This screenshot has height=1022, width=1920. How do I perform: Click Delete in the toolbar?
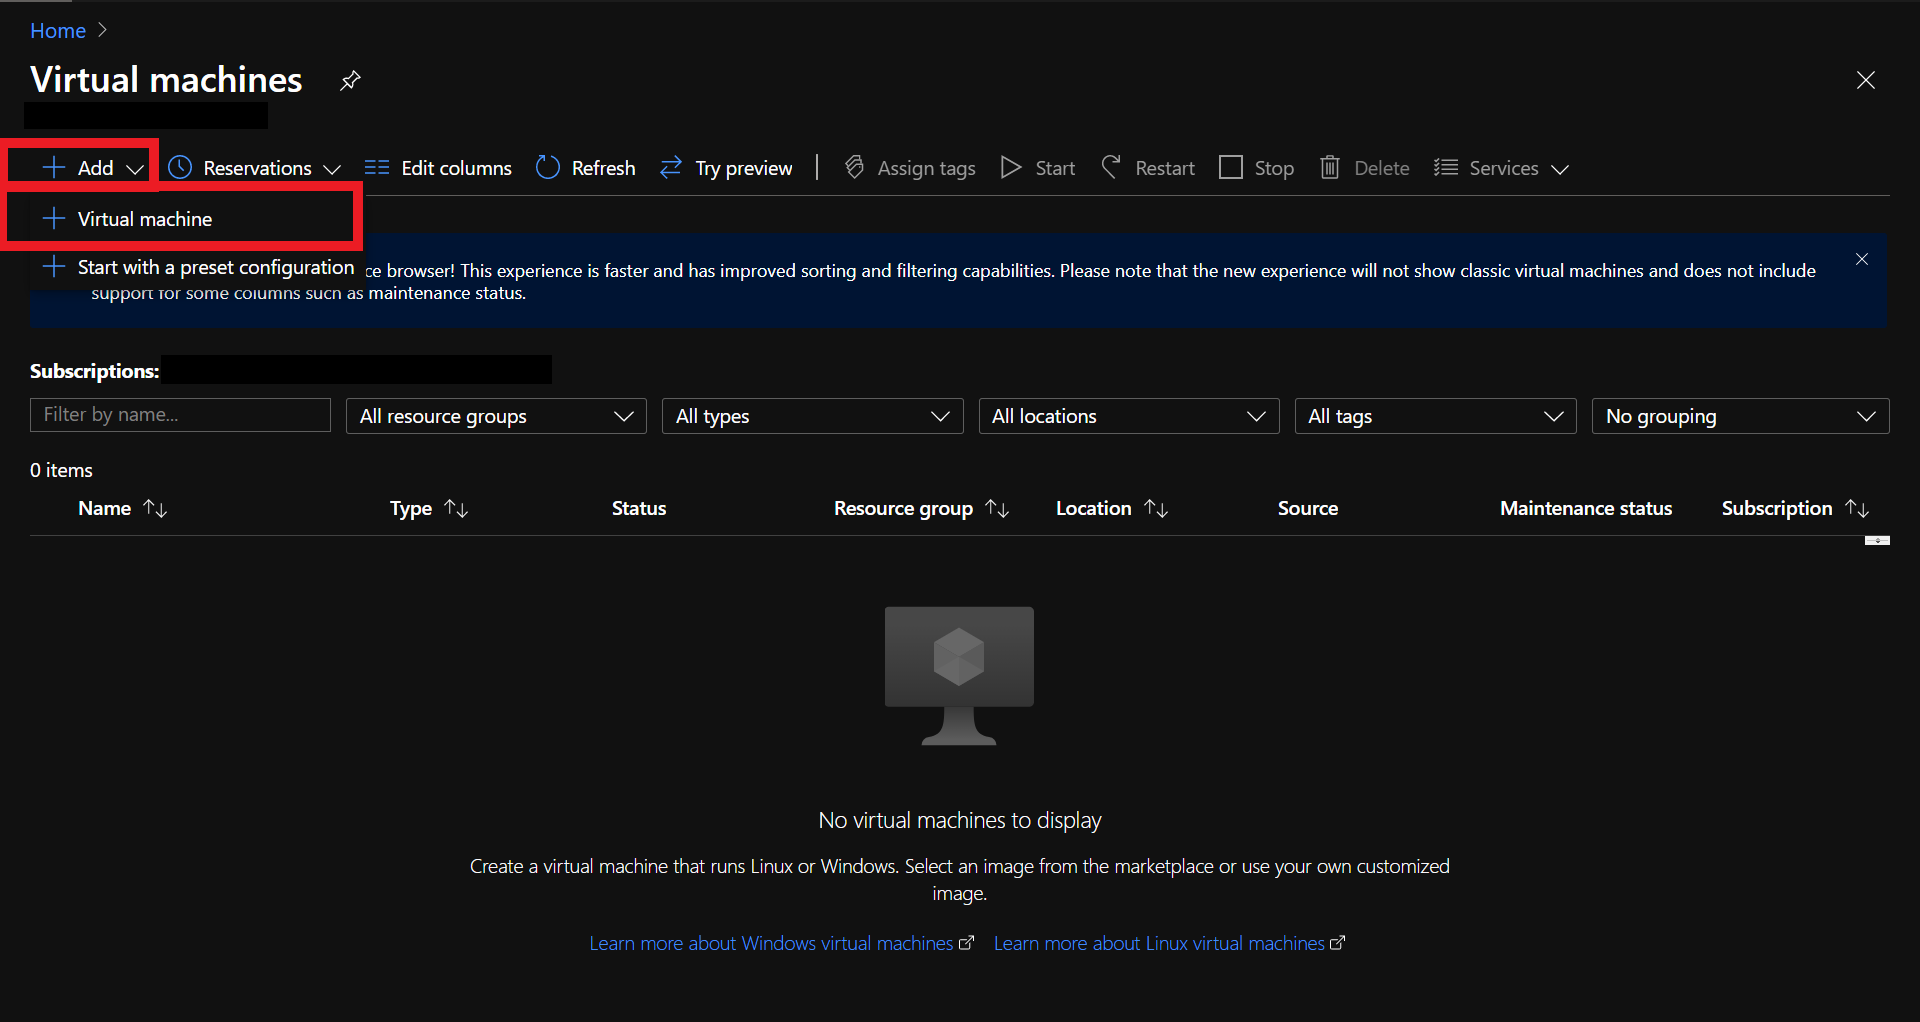tap(1365, 167)
